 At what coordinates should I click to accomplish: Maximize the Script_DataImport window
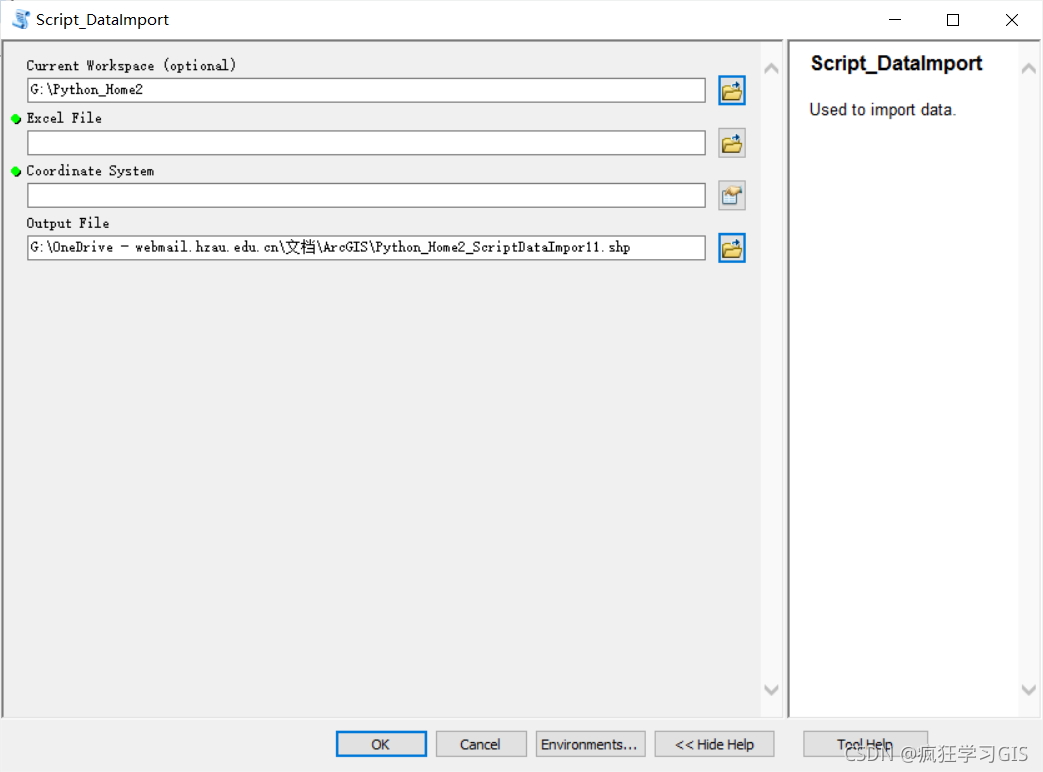[x=953, y=20]
